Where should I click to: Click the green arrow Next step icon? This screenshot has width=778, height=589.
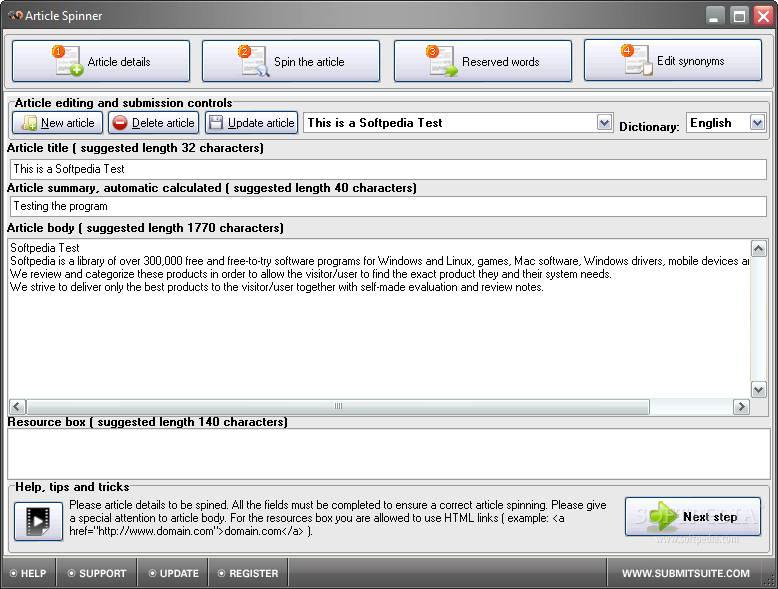pyautogui.click(x=662, y=517)
